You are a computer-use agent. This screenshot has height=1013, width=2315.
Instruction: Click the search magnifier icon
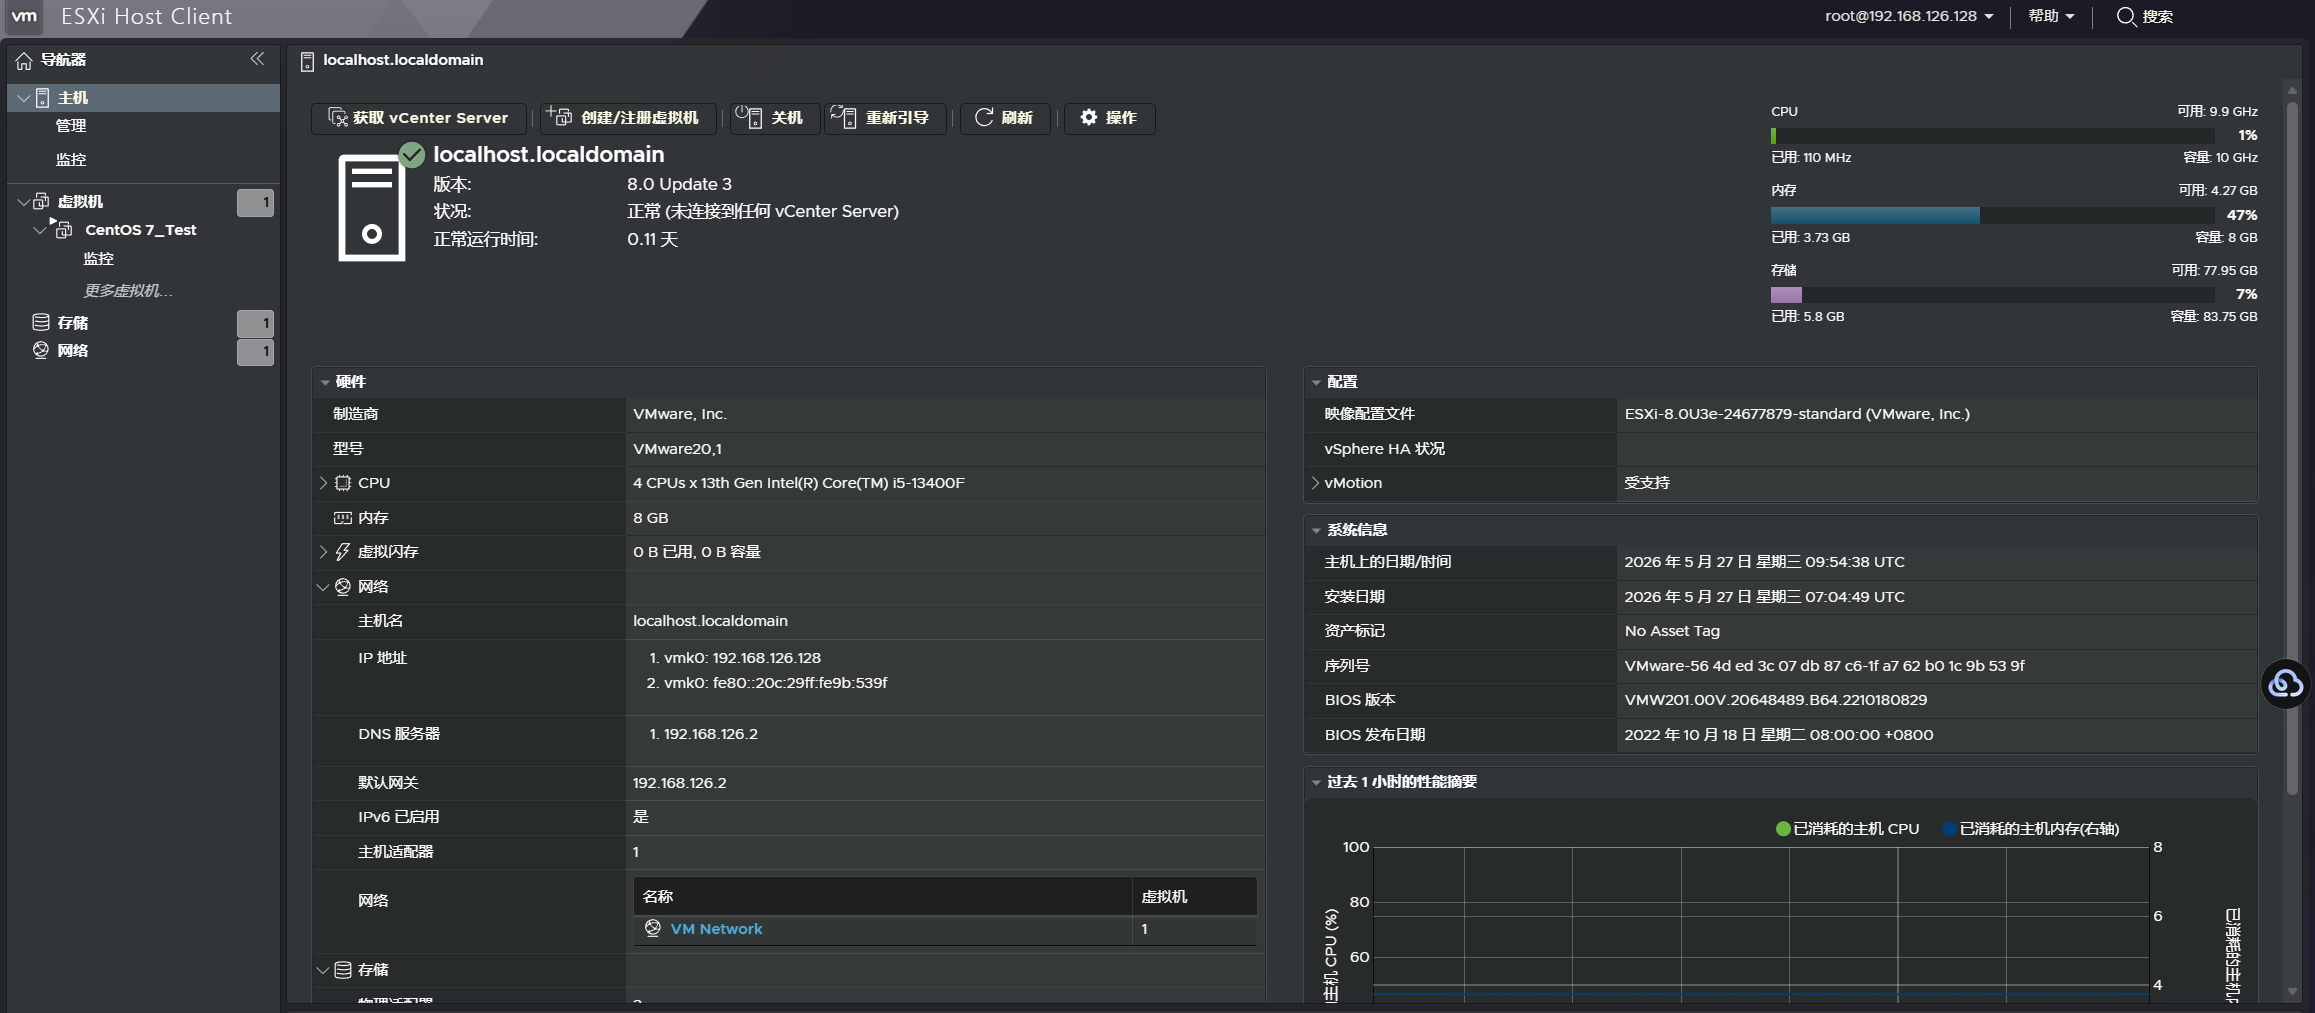tap(2126, 17)
